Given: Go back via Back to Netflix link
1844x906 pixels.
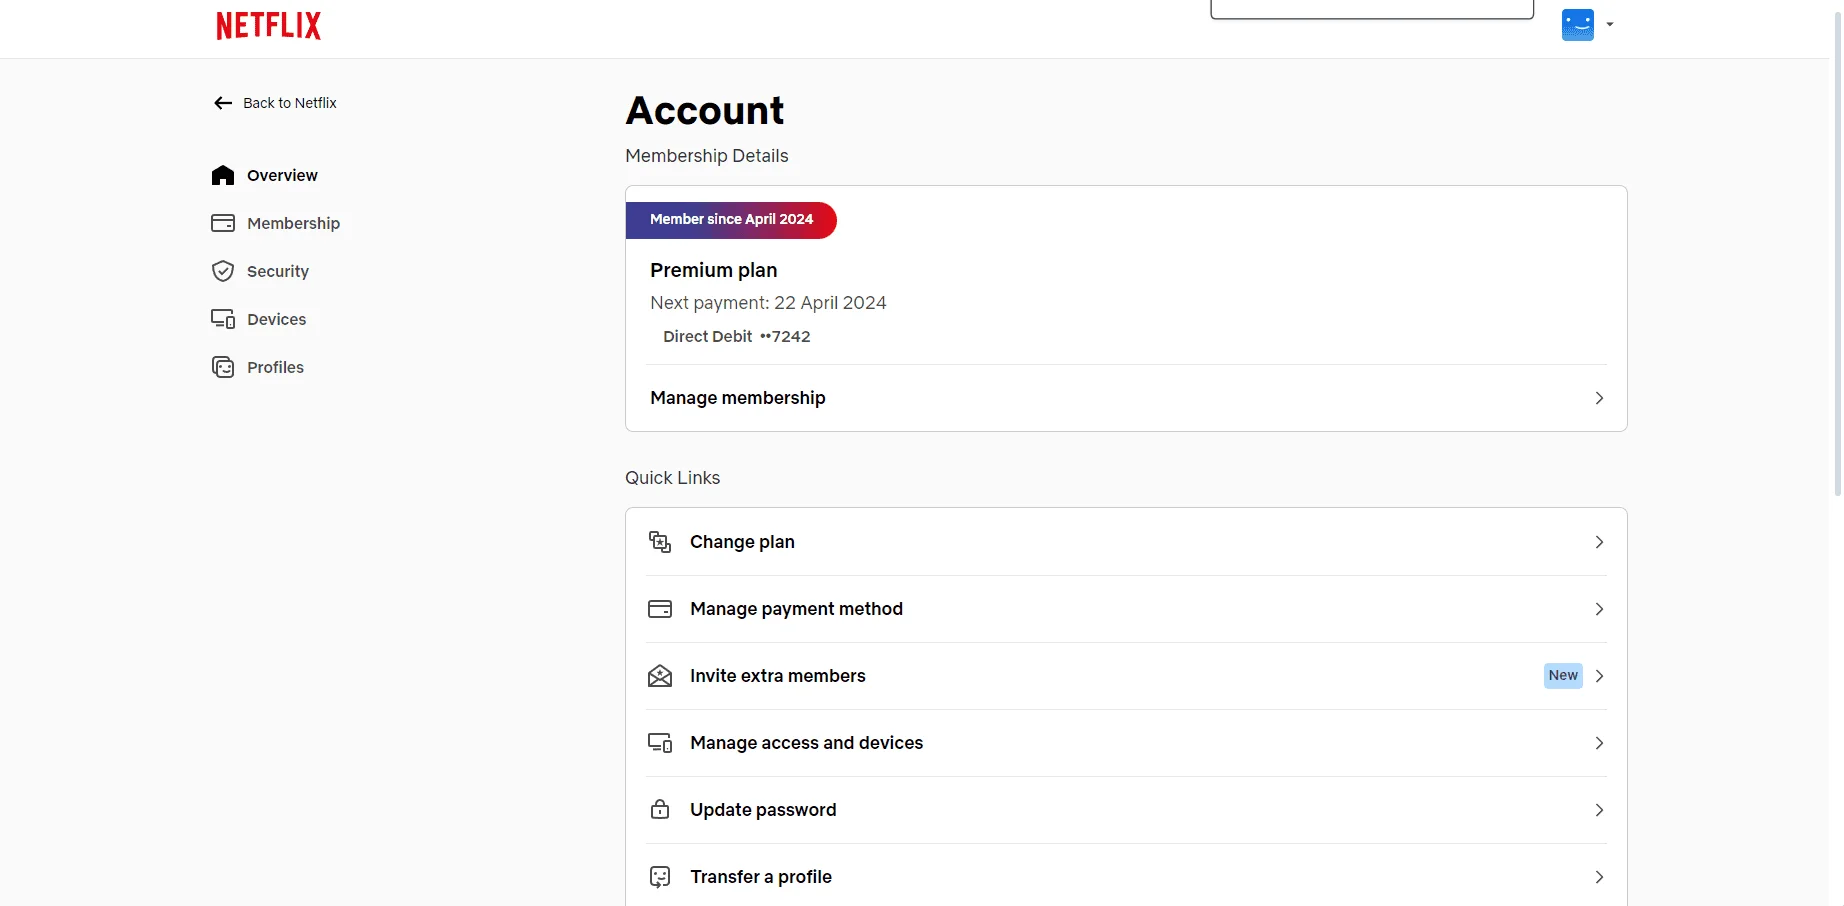Looking at the screenshot, I should tap(275, 103).
